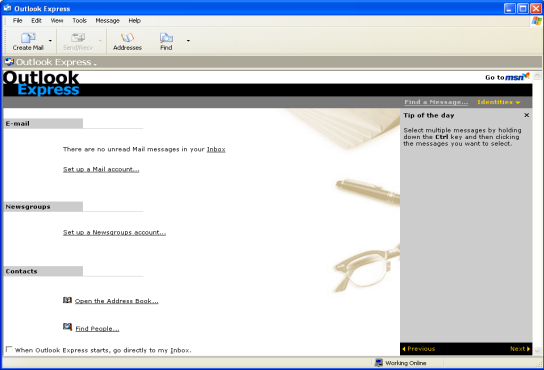Click the Find People magnifier icon
This screenshot has height=370, width=544.
(x=67, y=327)
